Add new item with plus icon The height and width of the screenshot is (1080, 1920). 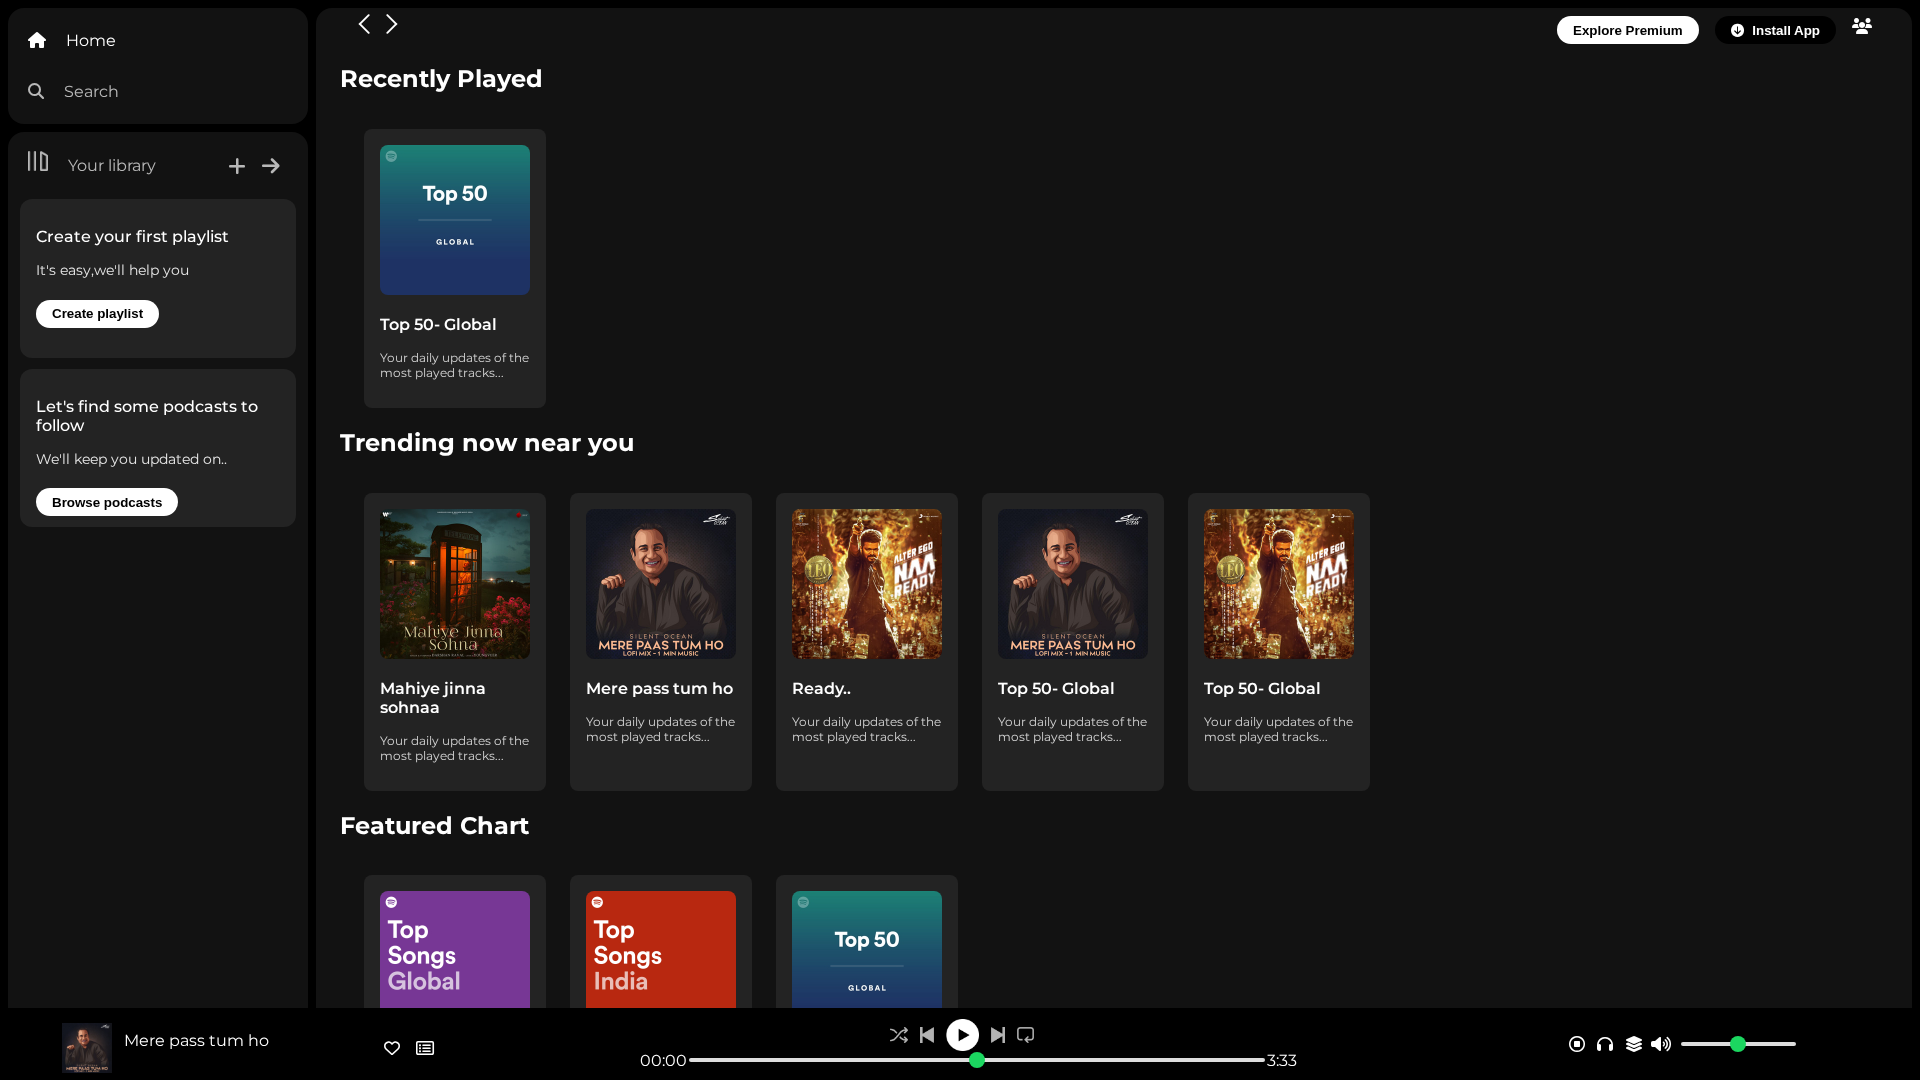237,166
